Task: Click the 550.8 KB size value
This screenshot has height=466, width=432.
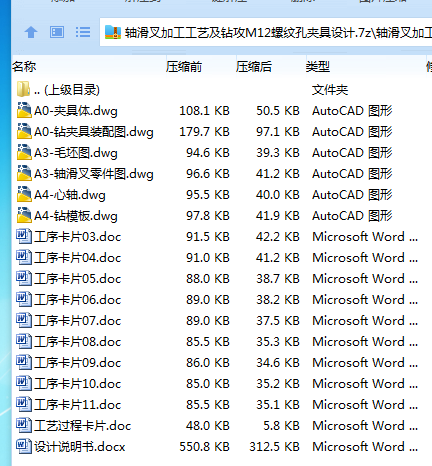Action: pos(205,447)
